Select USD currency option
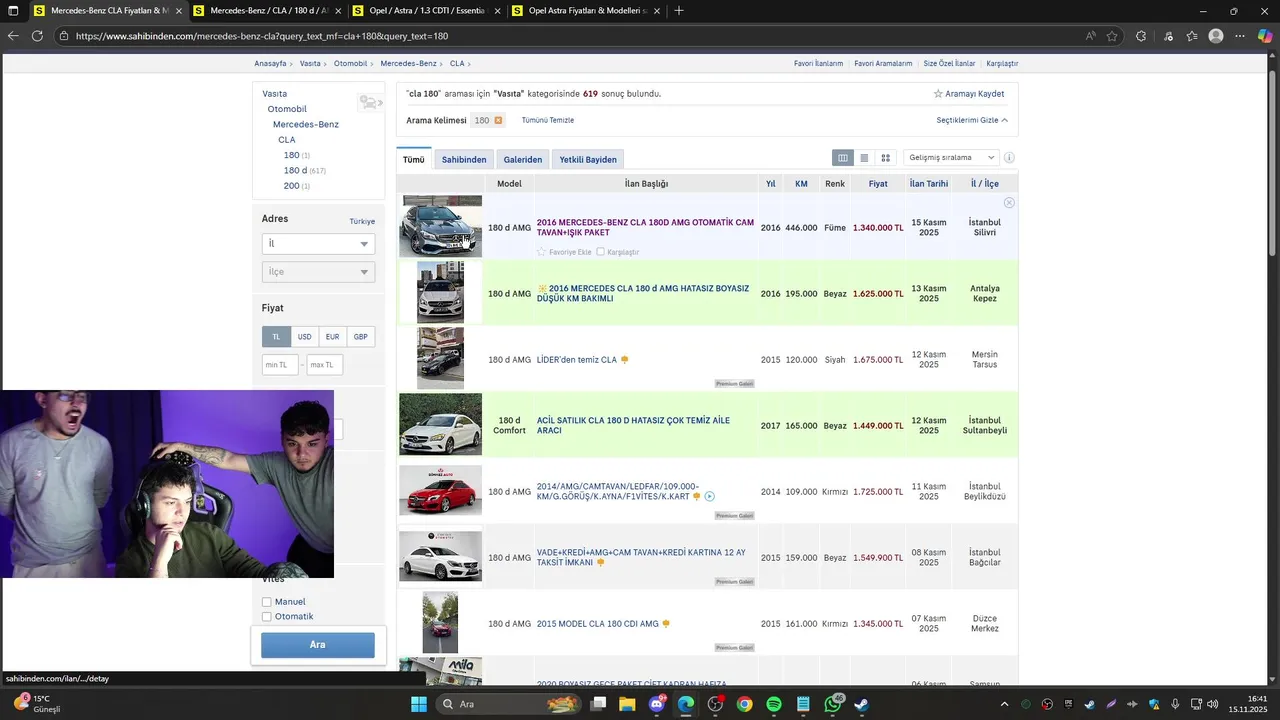1280x720 pixels. pyautogui.click(x=304, y=337)
